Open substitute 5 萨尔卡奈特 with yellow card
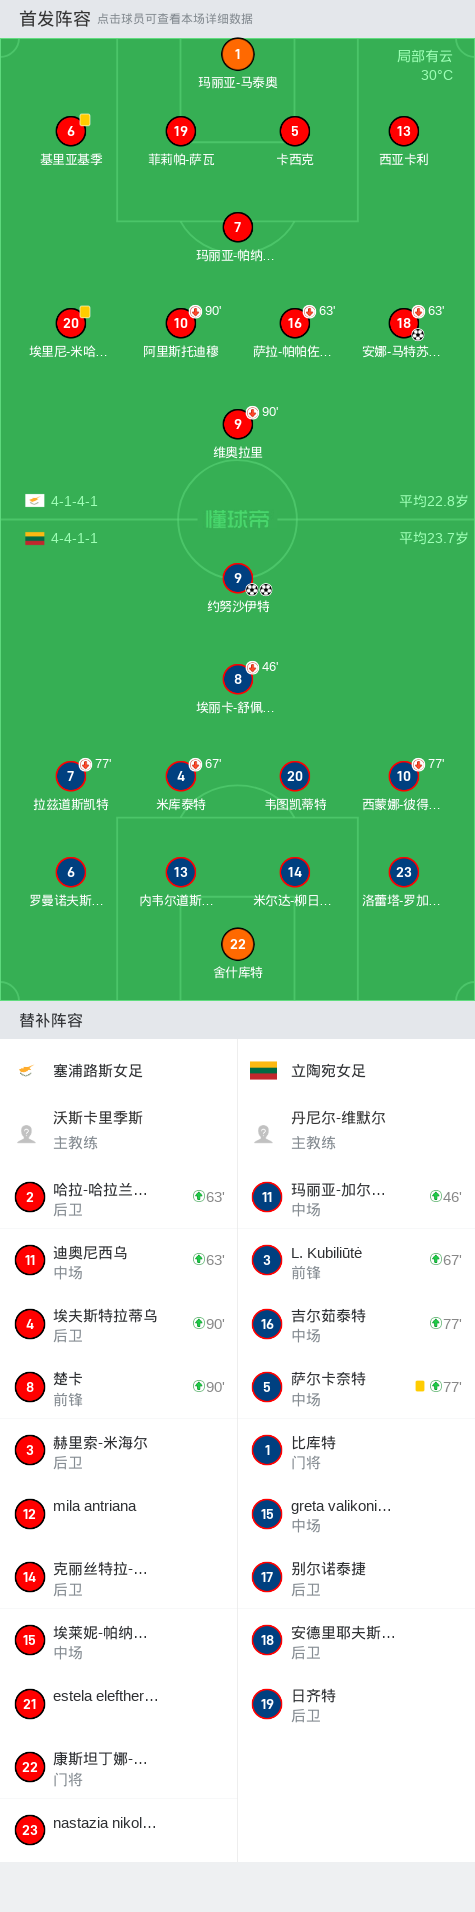The height and width of the screenshot is (1912, 475). pyautogui.click(x=356, y=1387)
